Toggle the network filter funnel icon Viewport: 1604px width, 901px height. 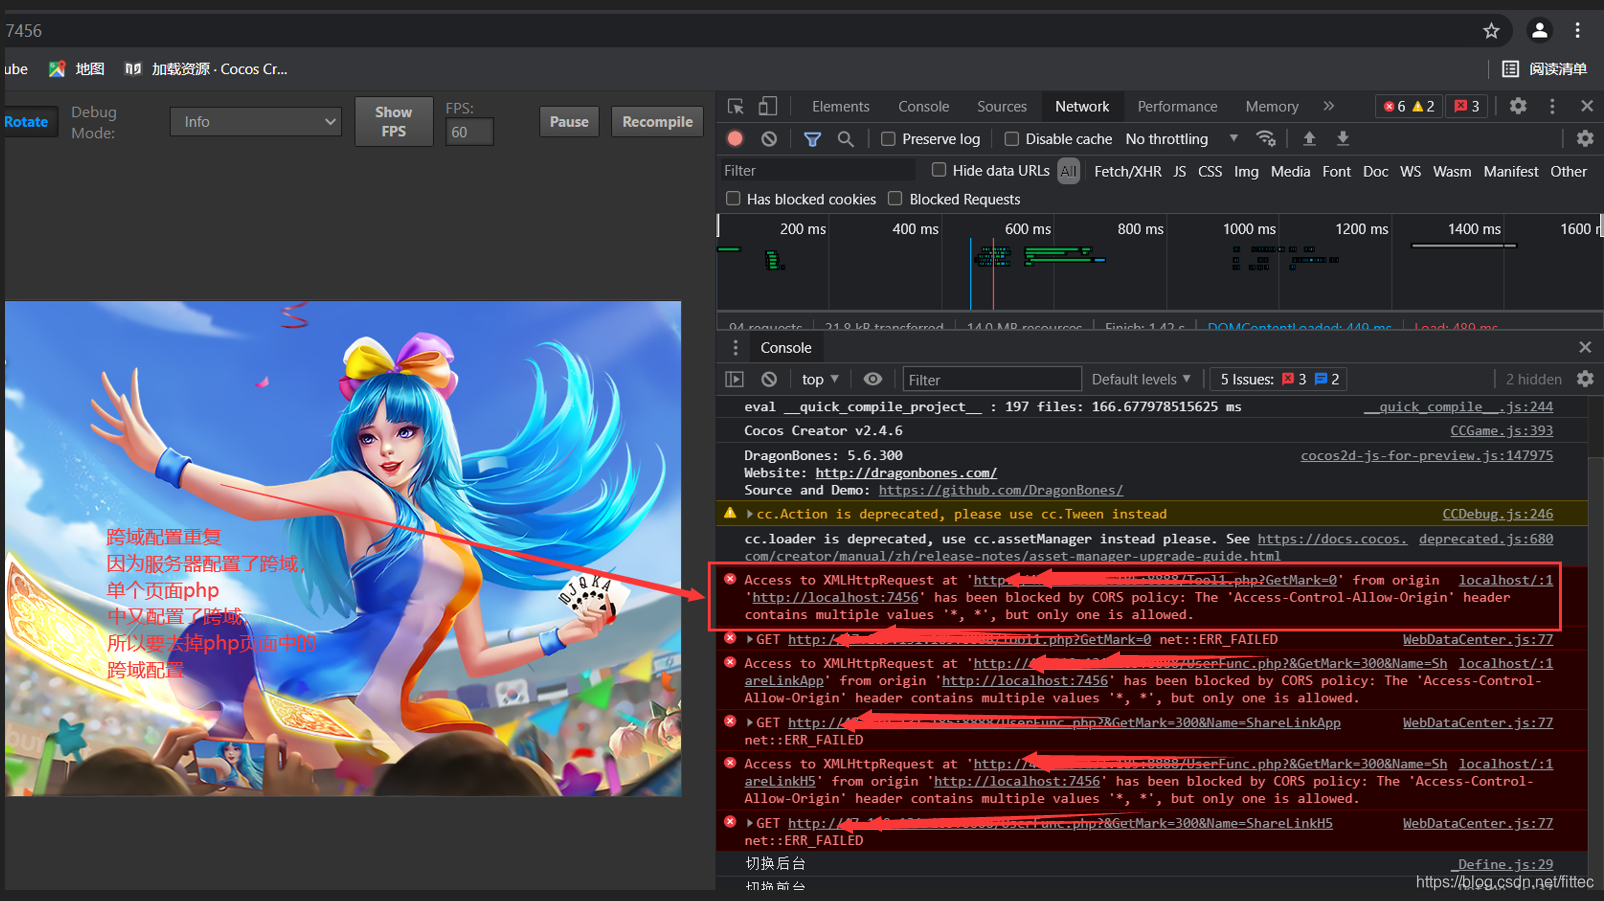tap(813, 139)
